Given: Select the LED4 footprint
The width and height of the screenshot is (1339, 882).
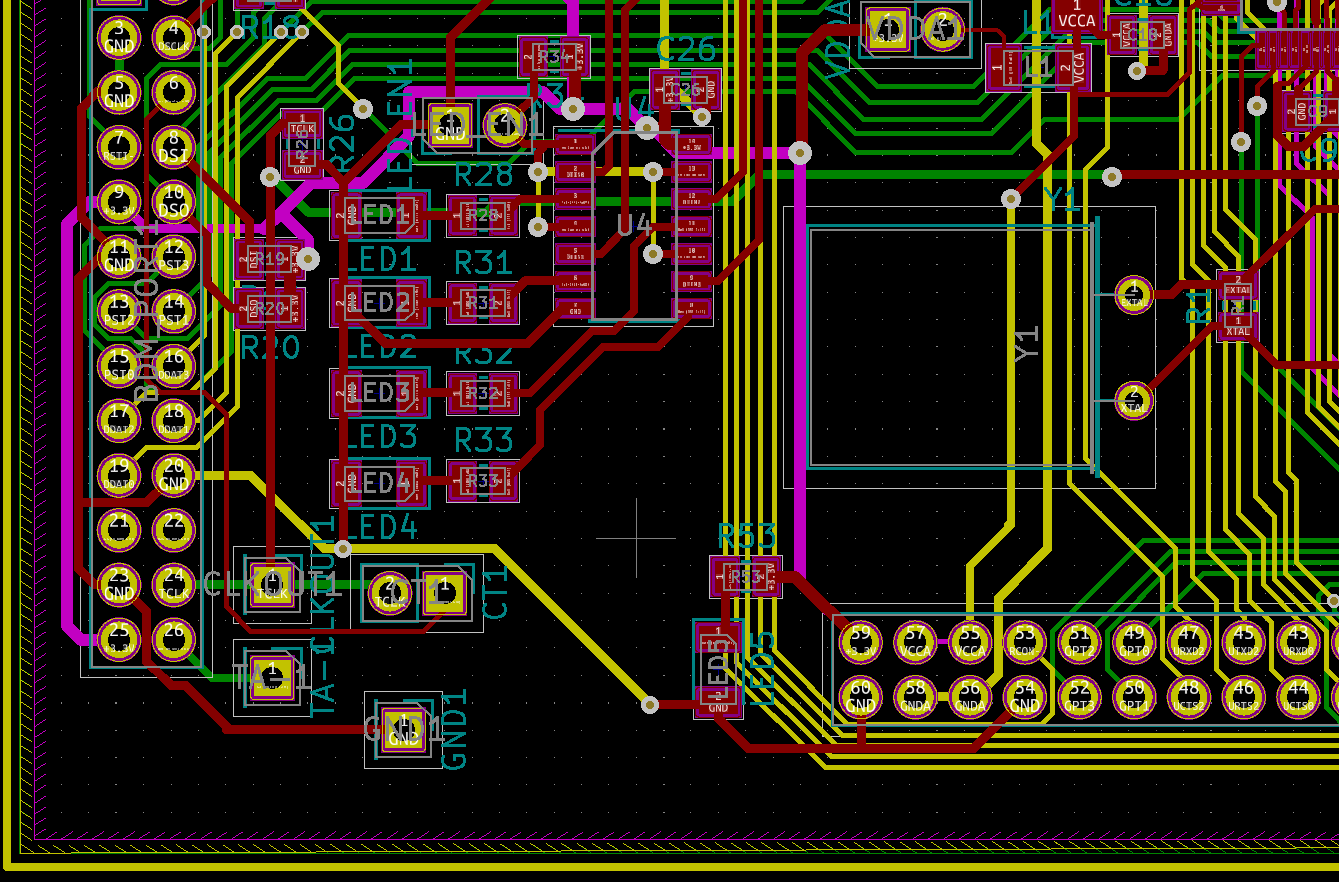Looking at the screenshot, I should point(380,483).
